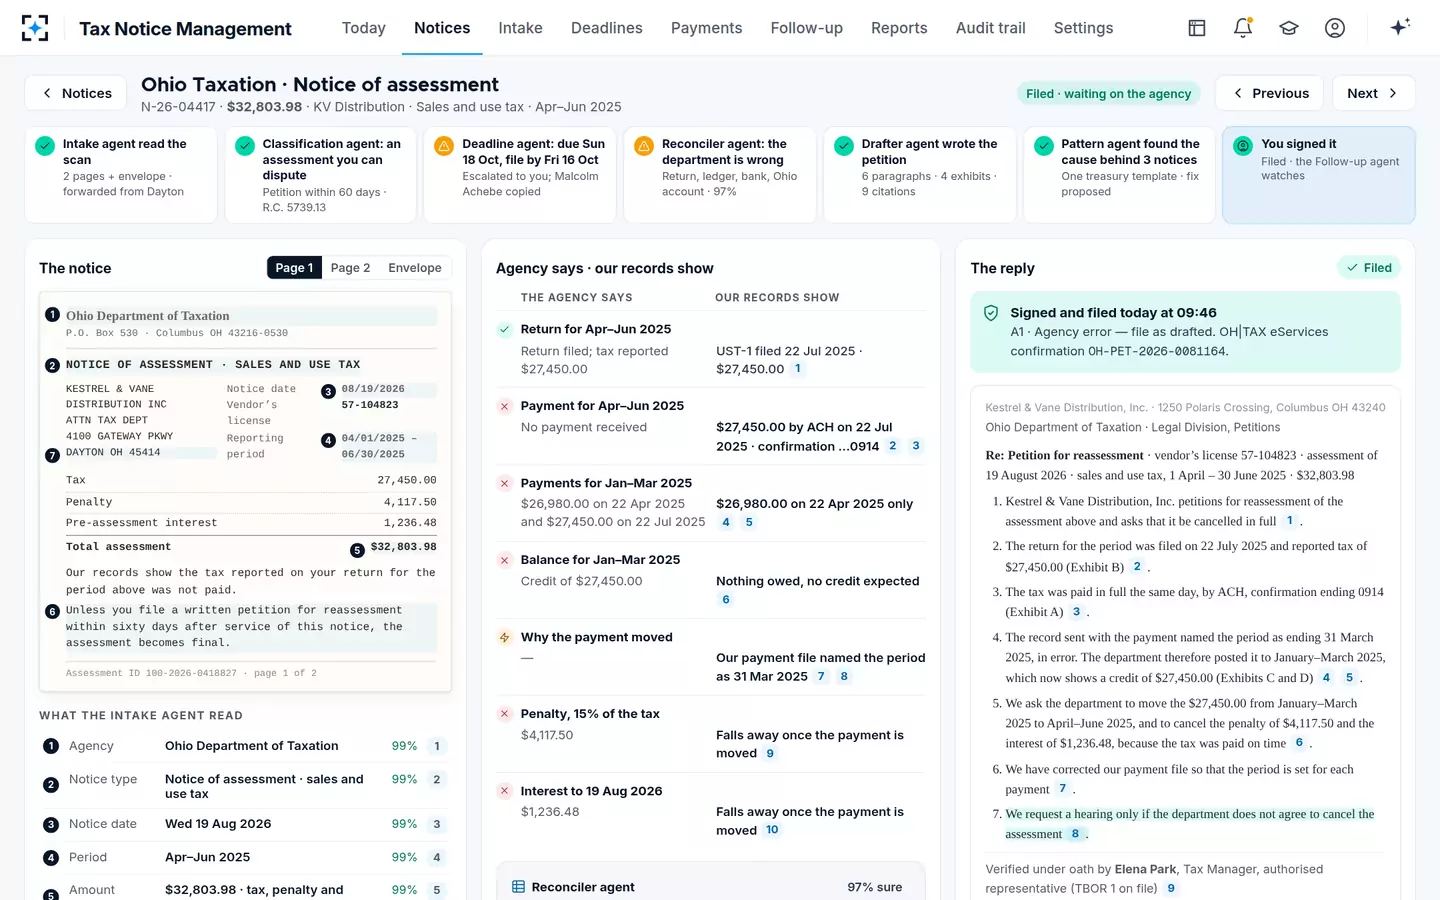The height and width of the screenshot is (900, 1440).
Task: Click citation 10 in the Interest row
Action: tap(772, 830)
